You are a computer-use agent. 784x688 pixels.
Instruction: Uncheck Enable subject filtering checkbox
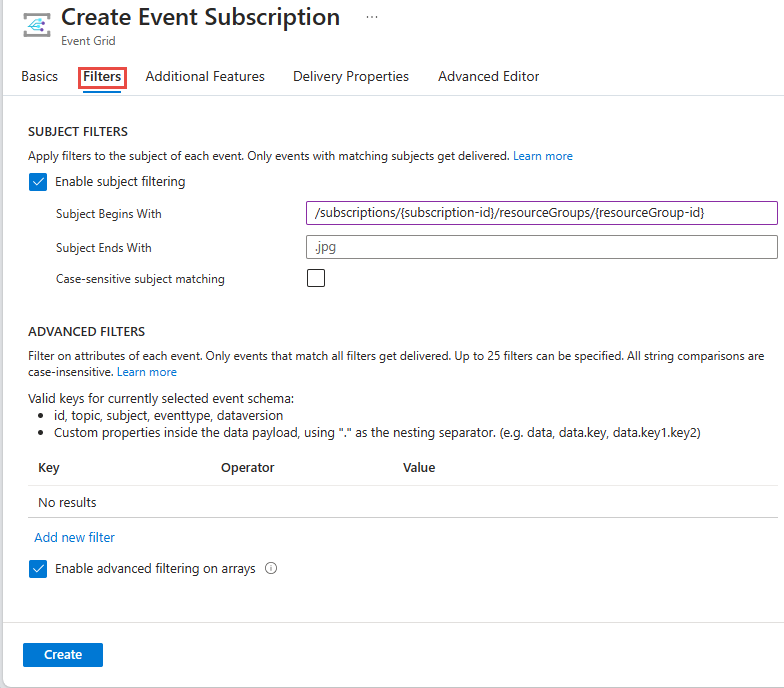click(38, 182)
